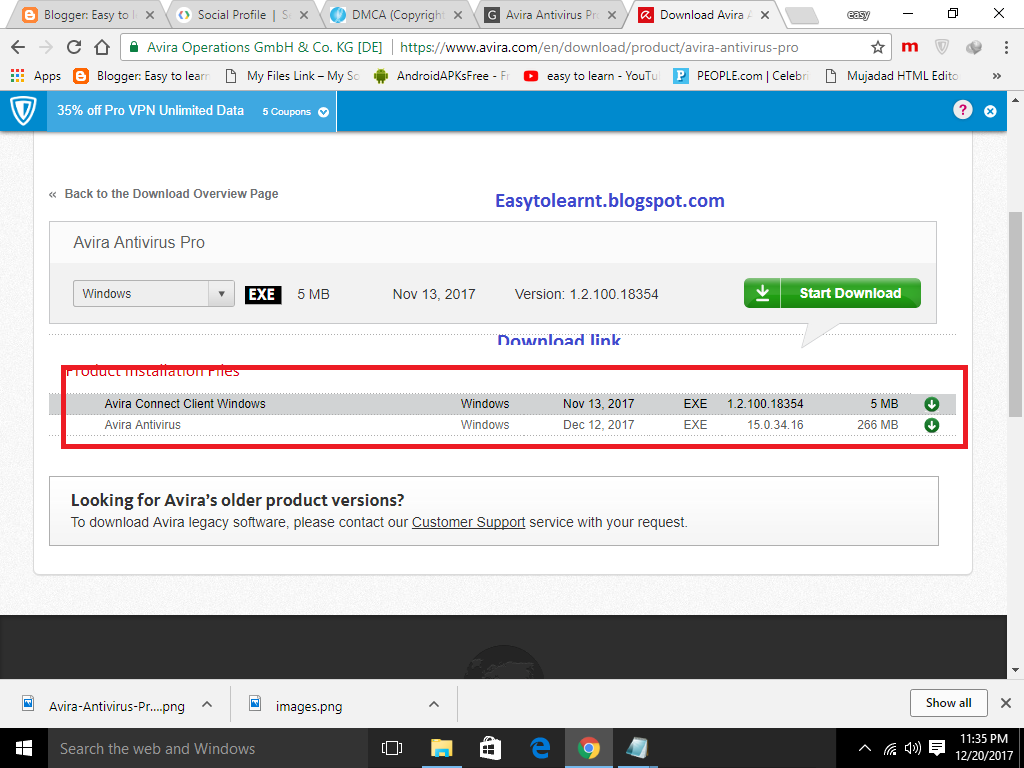Expand the 5 Coupons dropdown
Image resolution: width=1024 pixels, height=768 pixels.
295,112
